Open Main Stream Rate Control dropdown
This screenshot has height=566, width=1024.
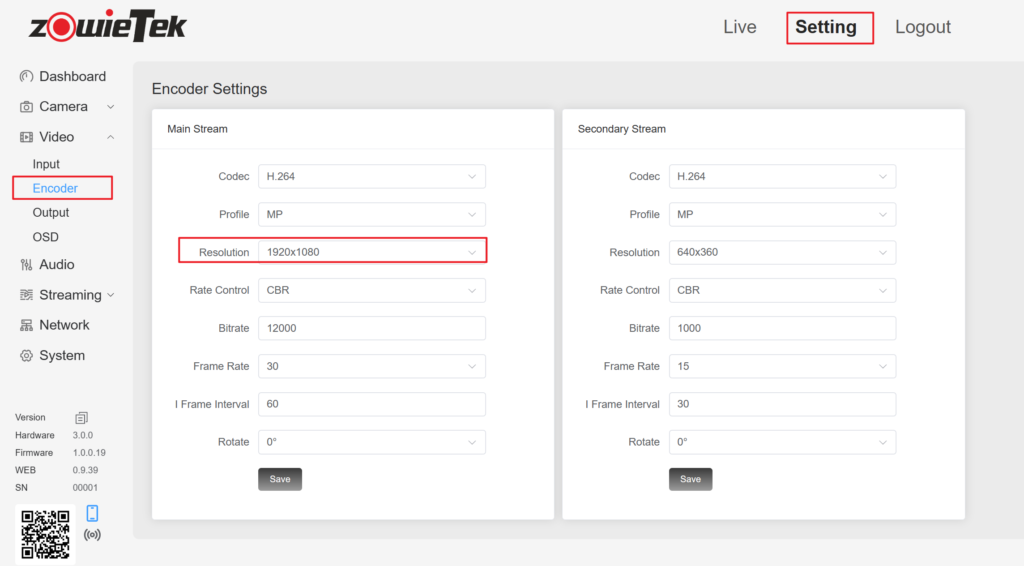coord(371,290)
